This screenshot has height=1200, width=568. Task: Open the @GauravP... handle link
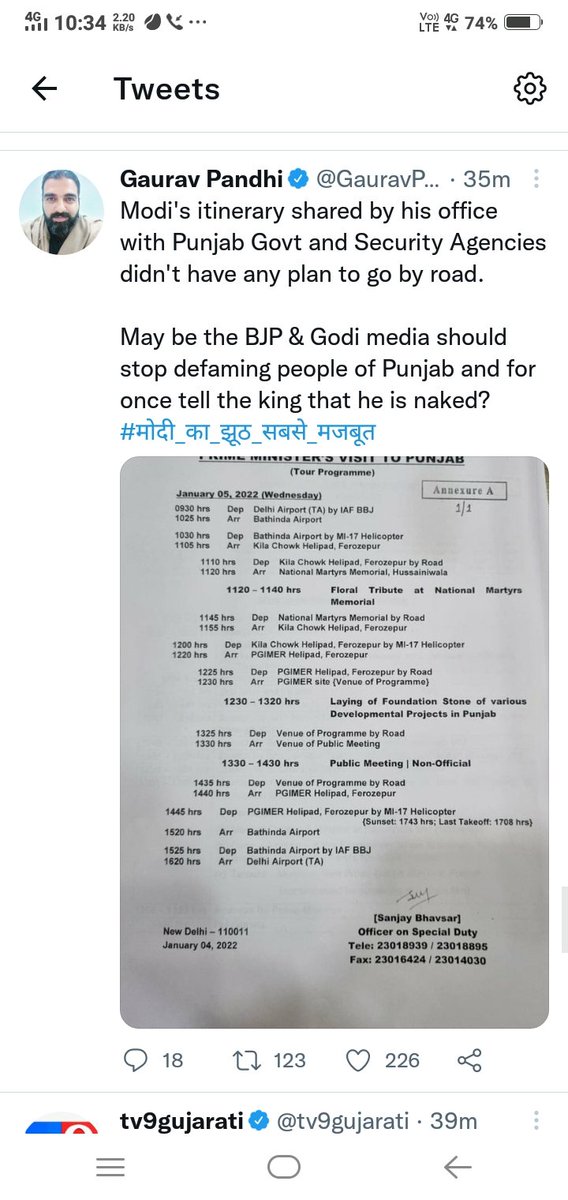point(377,179)
